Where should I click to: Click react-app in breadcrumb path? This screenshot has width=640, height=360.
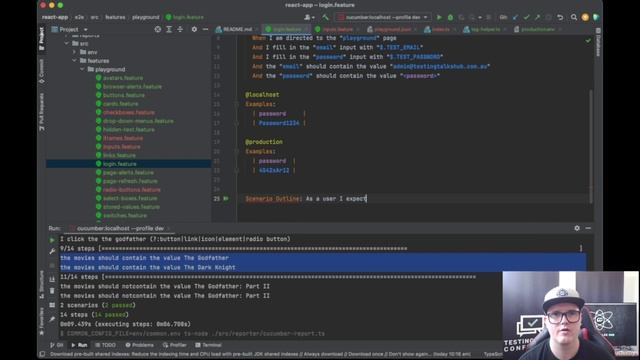pos(55,17)
